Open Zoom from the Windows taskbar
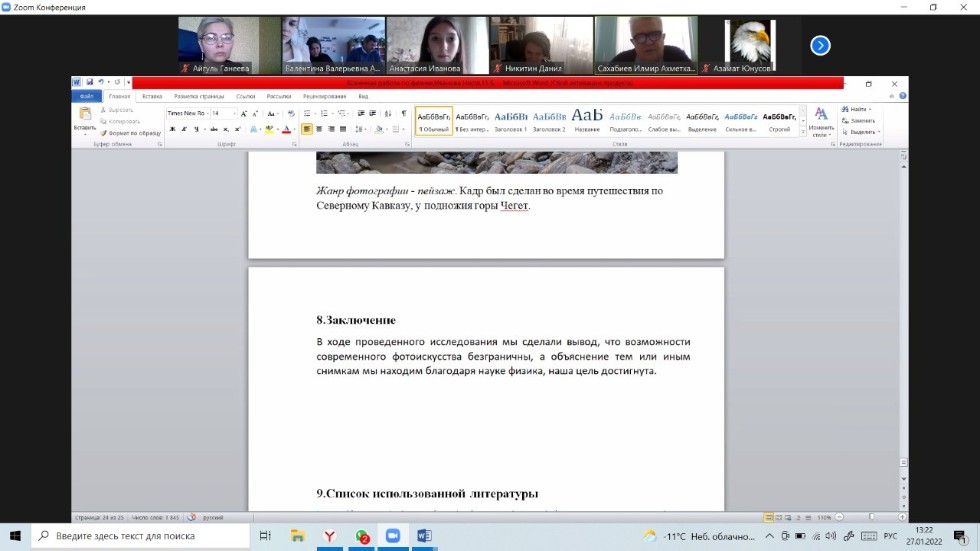This screenshot has width=980, height=551. (392, 536)
